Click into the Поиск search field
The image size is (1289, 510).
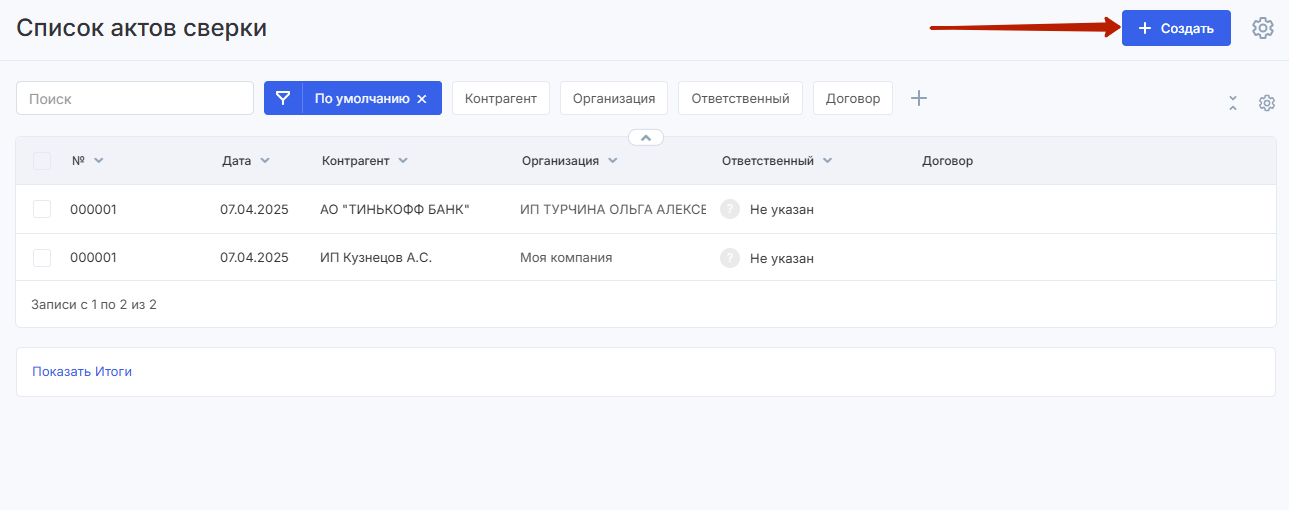(135, 98)
